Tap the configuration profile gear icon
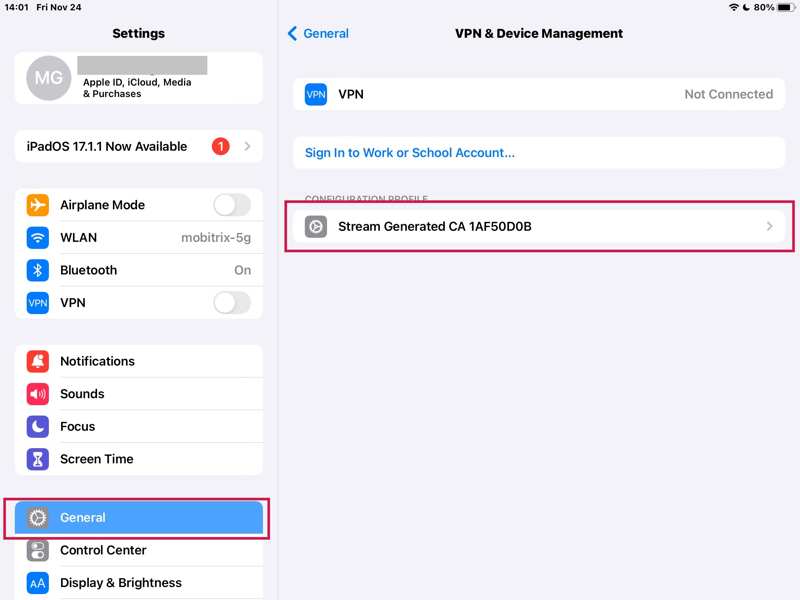This screenshot has width=800, height=600. [x=316, y=227]
